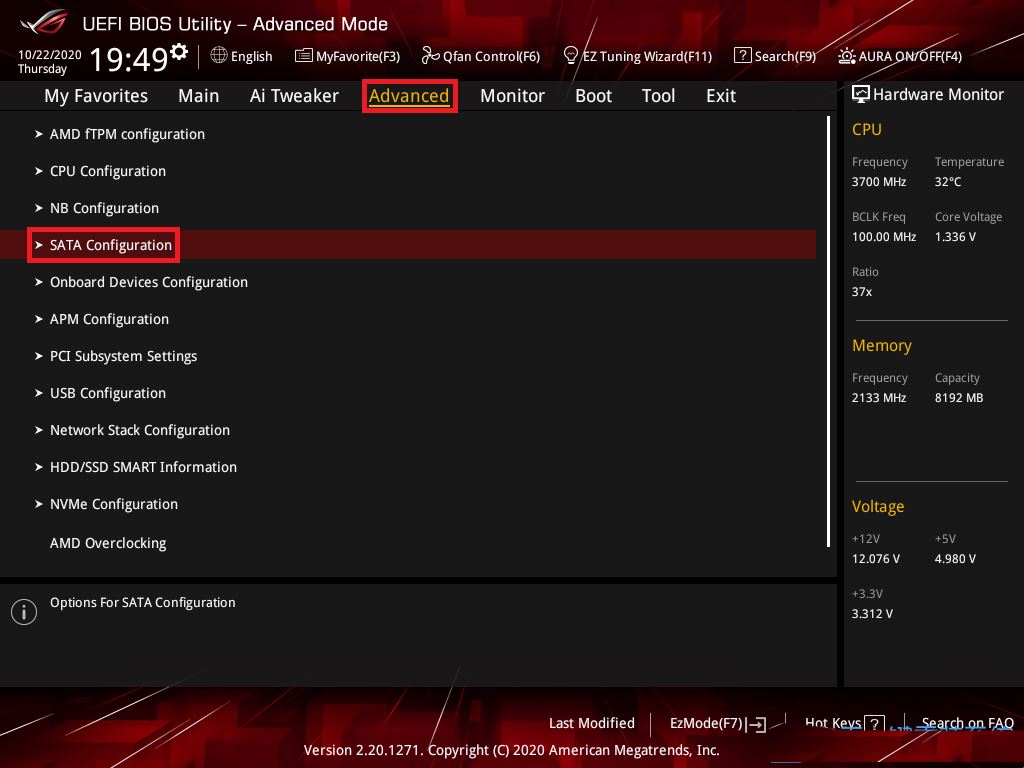This screenshot has width=1024, height=768.
Task: Open AMD fTPM configuration entry
Action: [x=127, y=134]
